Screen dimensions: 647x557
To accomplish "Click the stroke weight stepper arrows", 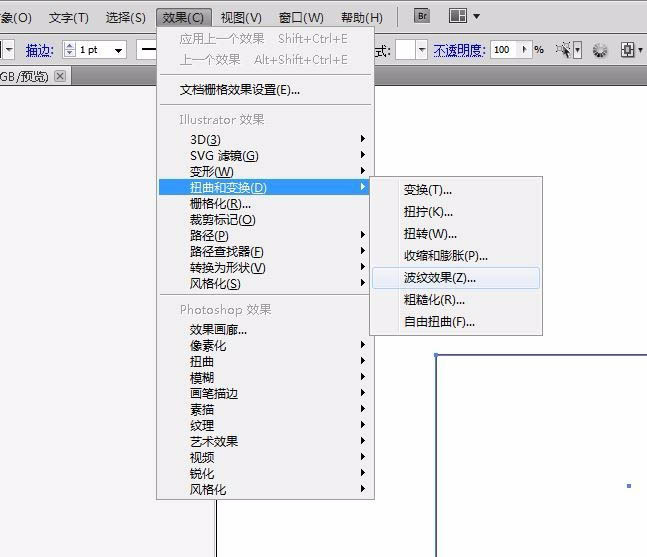I will [69, 50].
